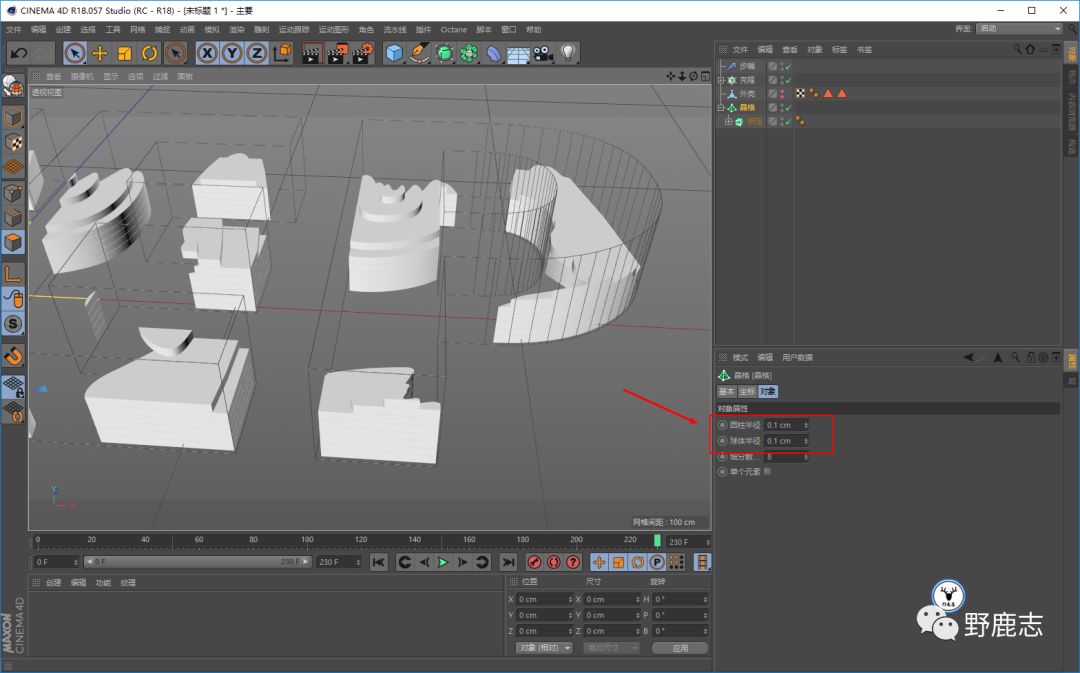The width and height of the screenshot is (1080, 673).
Task: Select the Pen spline tool icon
Action: [420, 53]
